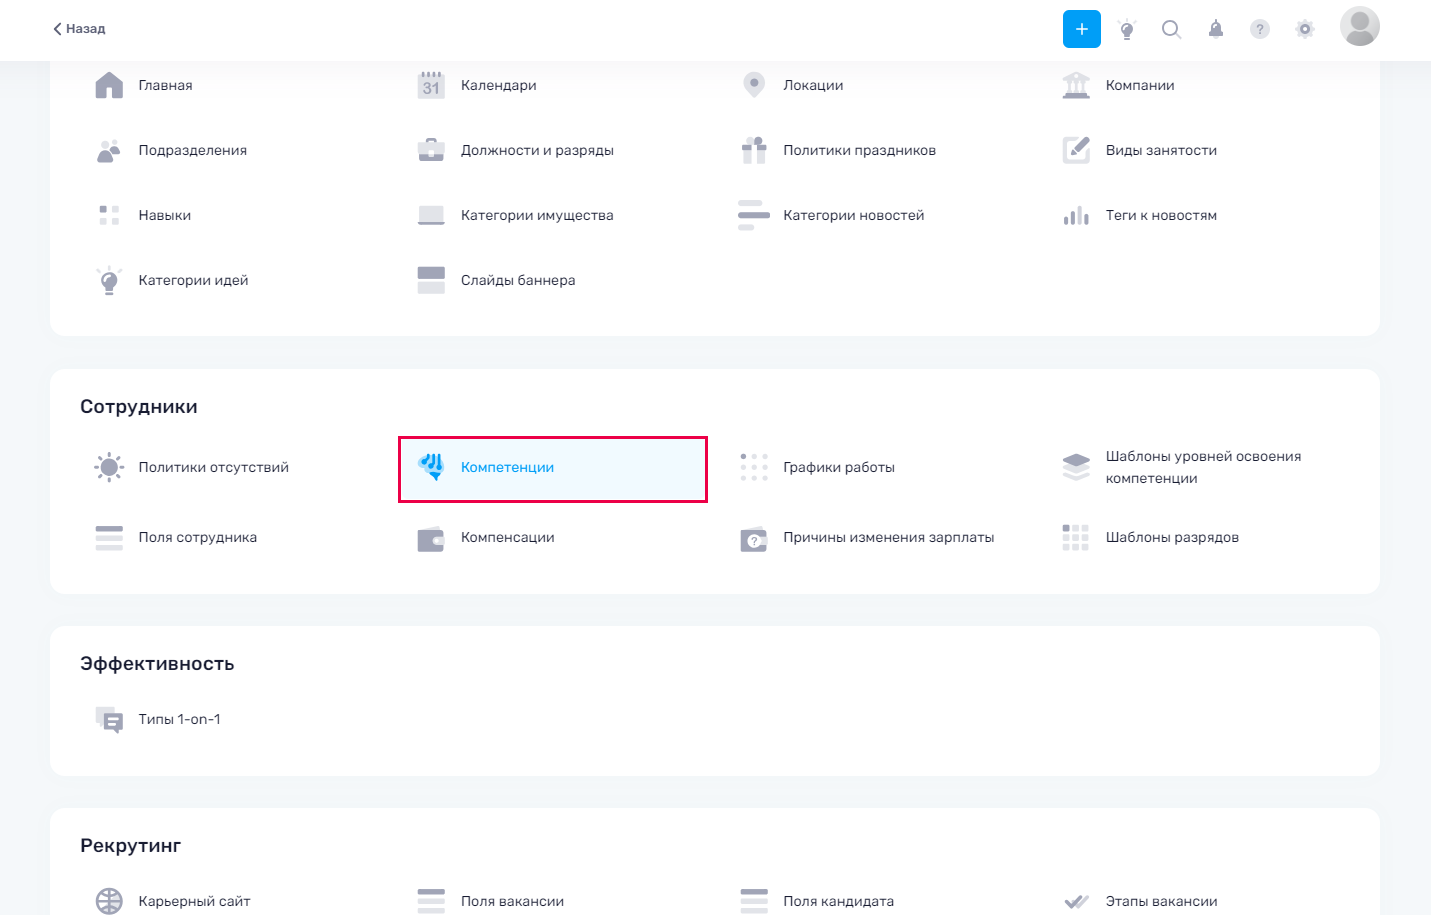Image resolution: width=1431 pixels, height=915 pixels.
Task: Go back using Назад link
Action: 79,29
